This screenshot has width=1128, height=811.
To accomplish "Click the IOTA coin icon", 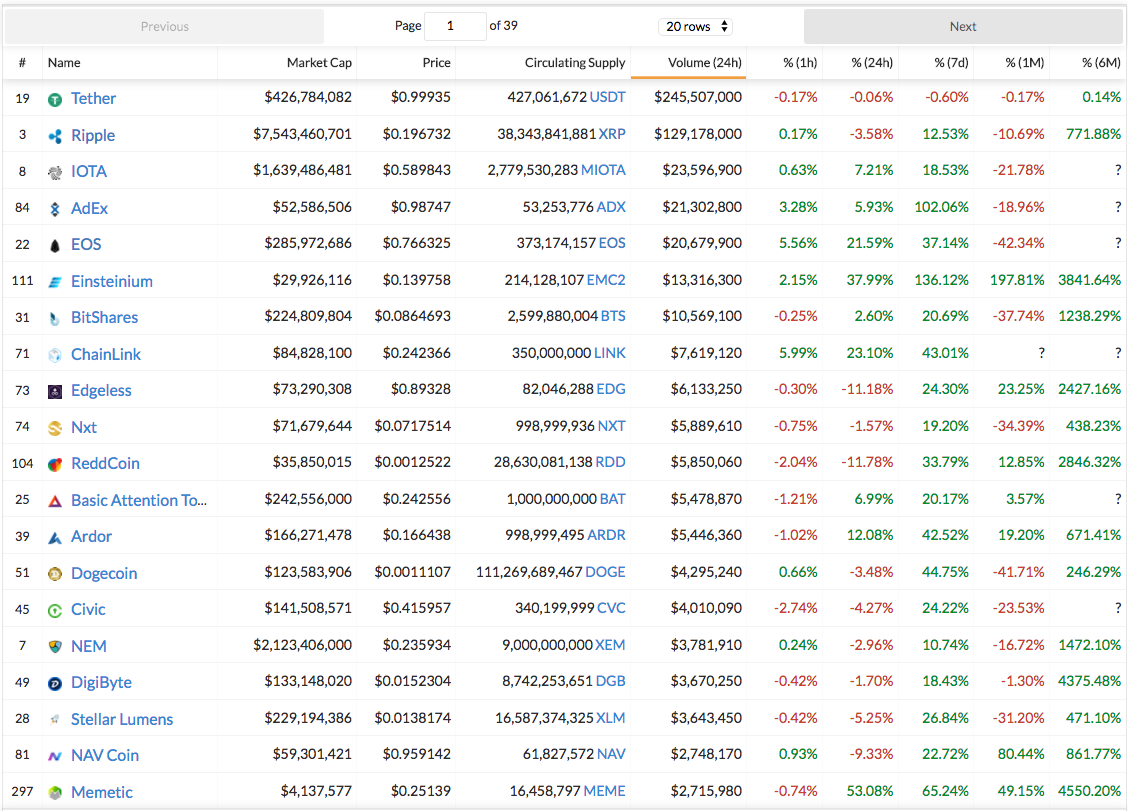I will pyautogui.click(x=55, y=172).
